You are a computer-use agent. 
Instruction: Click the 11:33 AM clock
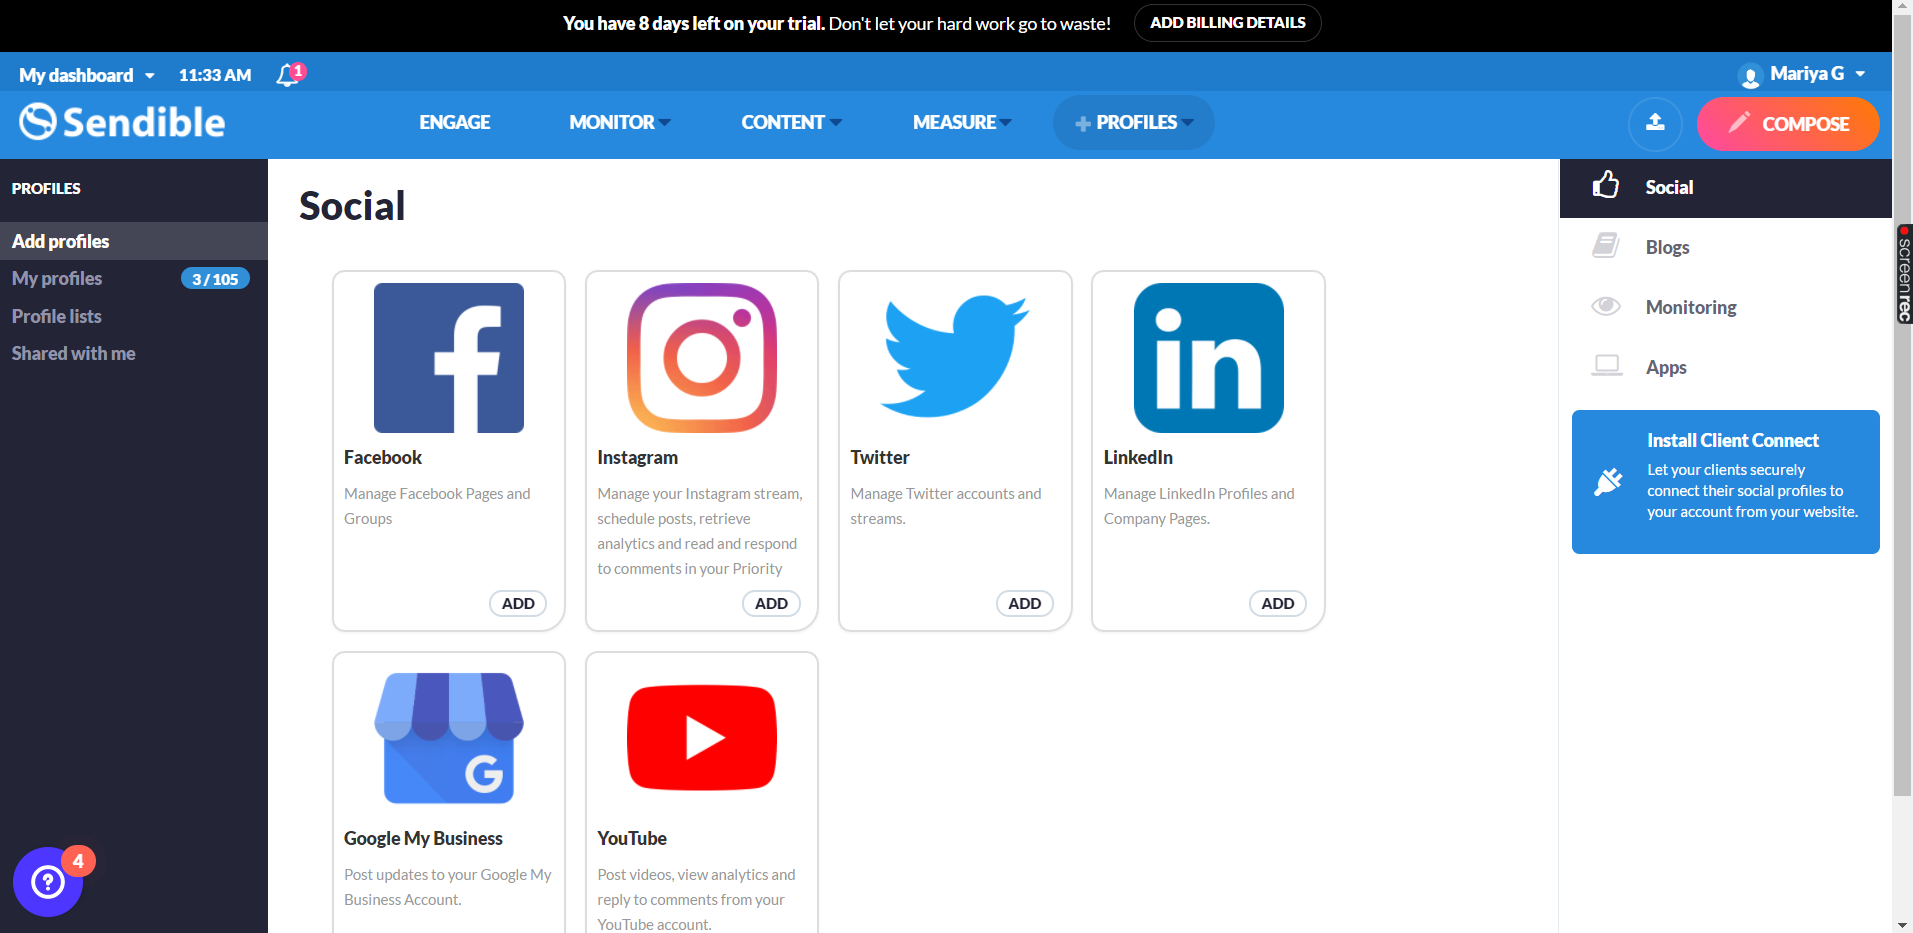tap(215, 75)
